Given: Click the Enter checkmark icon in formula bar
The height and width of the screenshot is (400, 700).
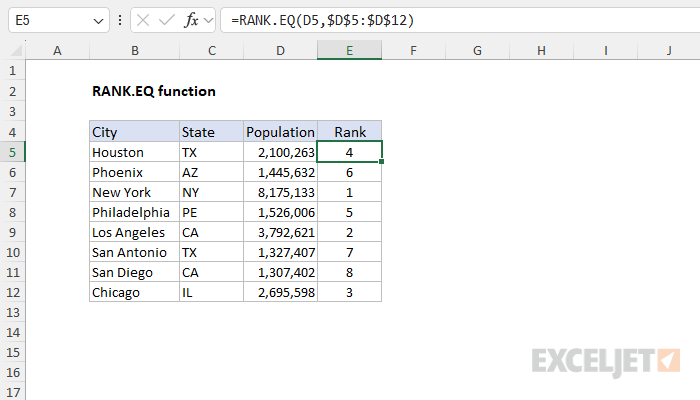Looking at the screenshot, I should [x=167, y=20].
